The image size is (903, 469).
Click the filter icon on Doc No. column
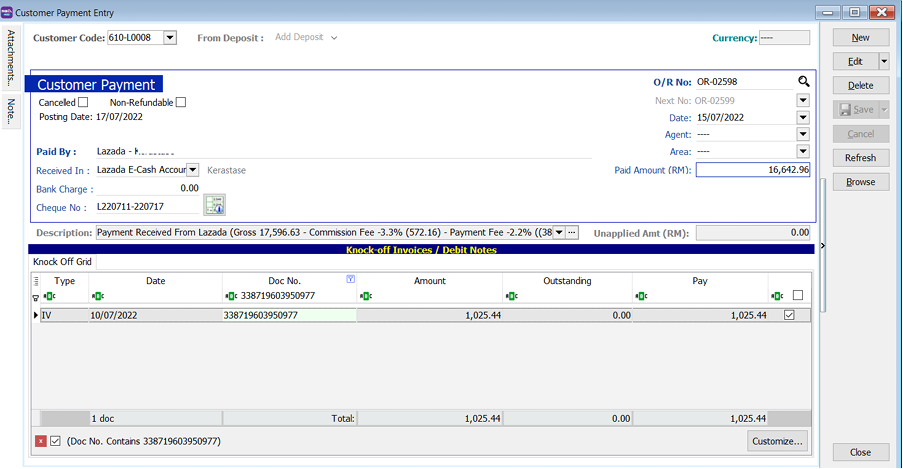(350, 280)
